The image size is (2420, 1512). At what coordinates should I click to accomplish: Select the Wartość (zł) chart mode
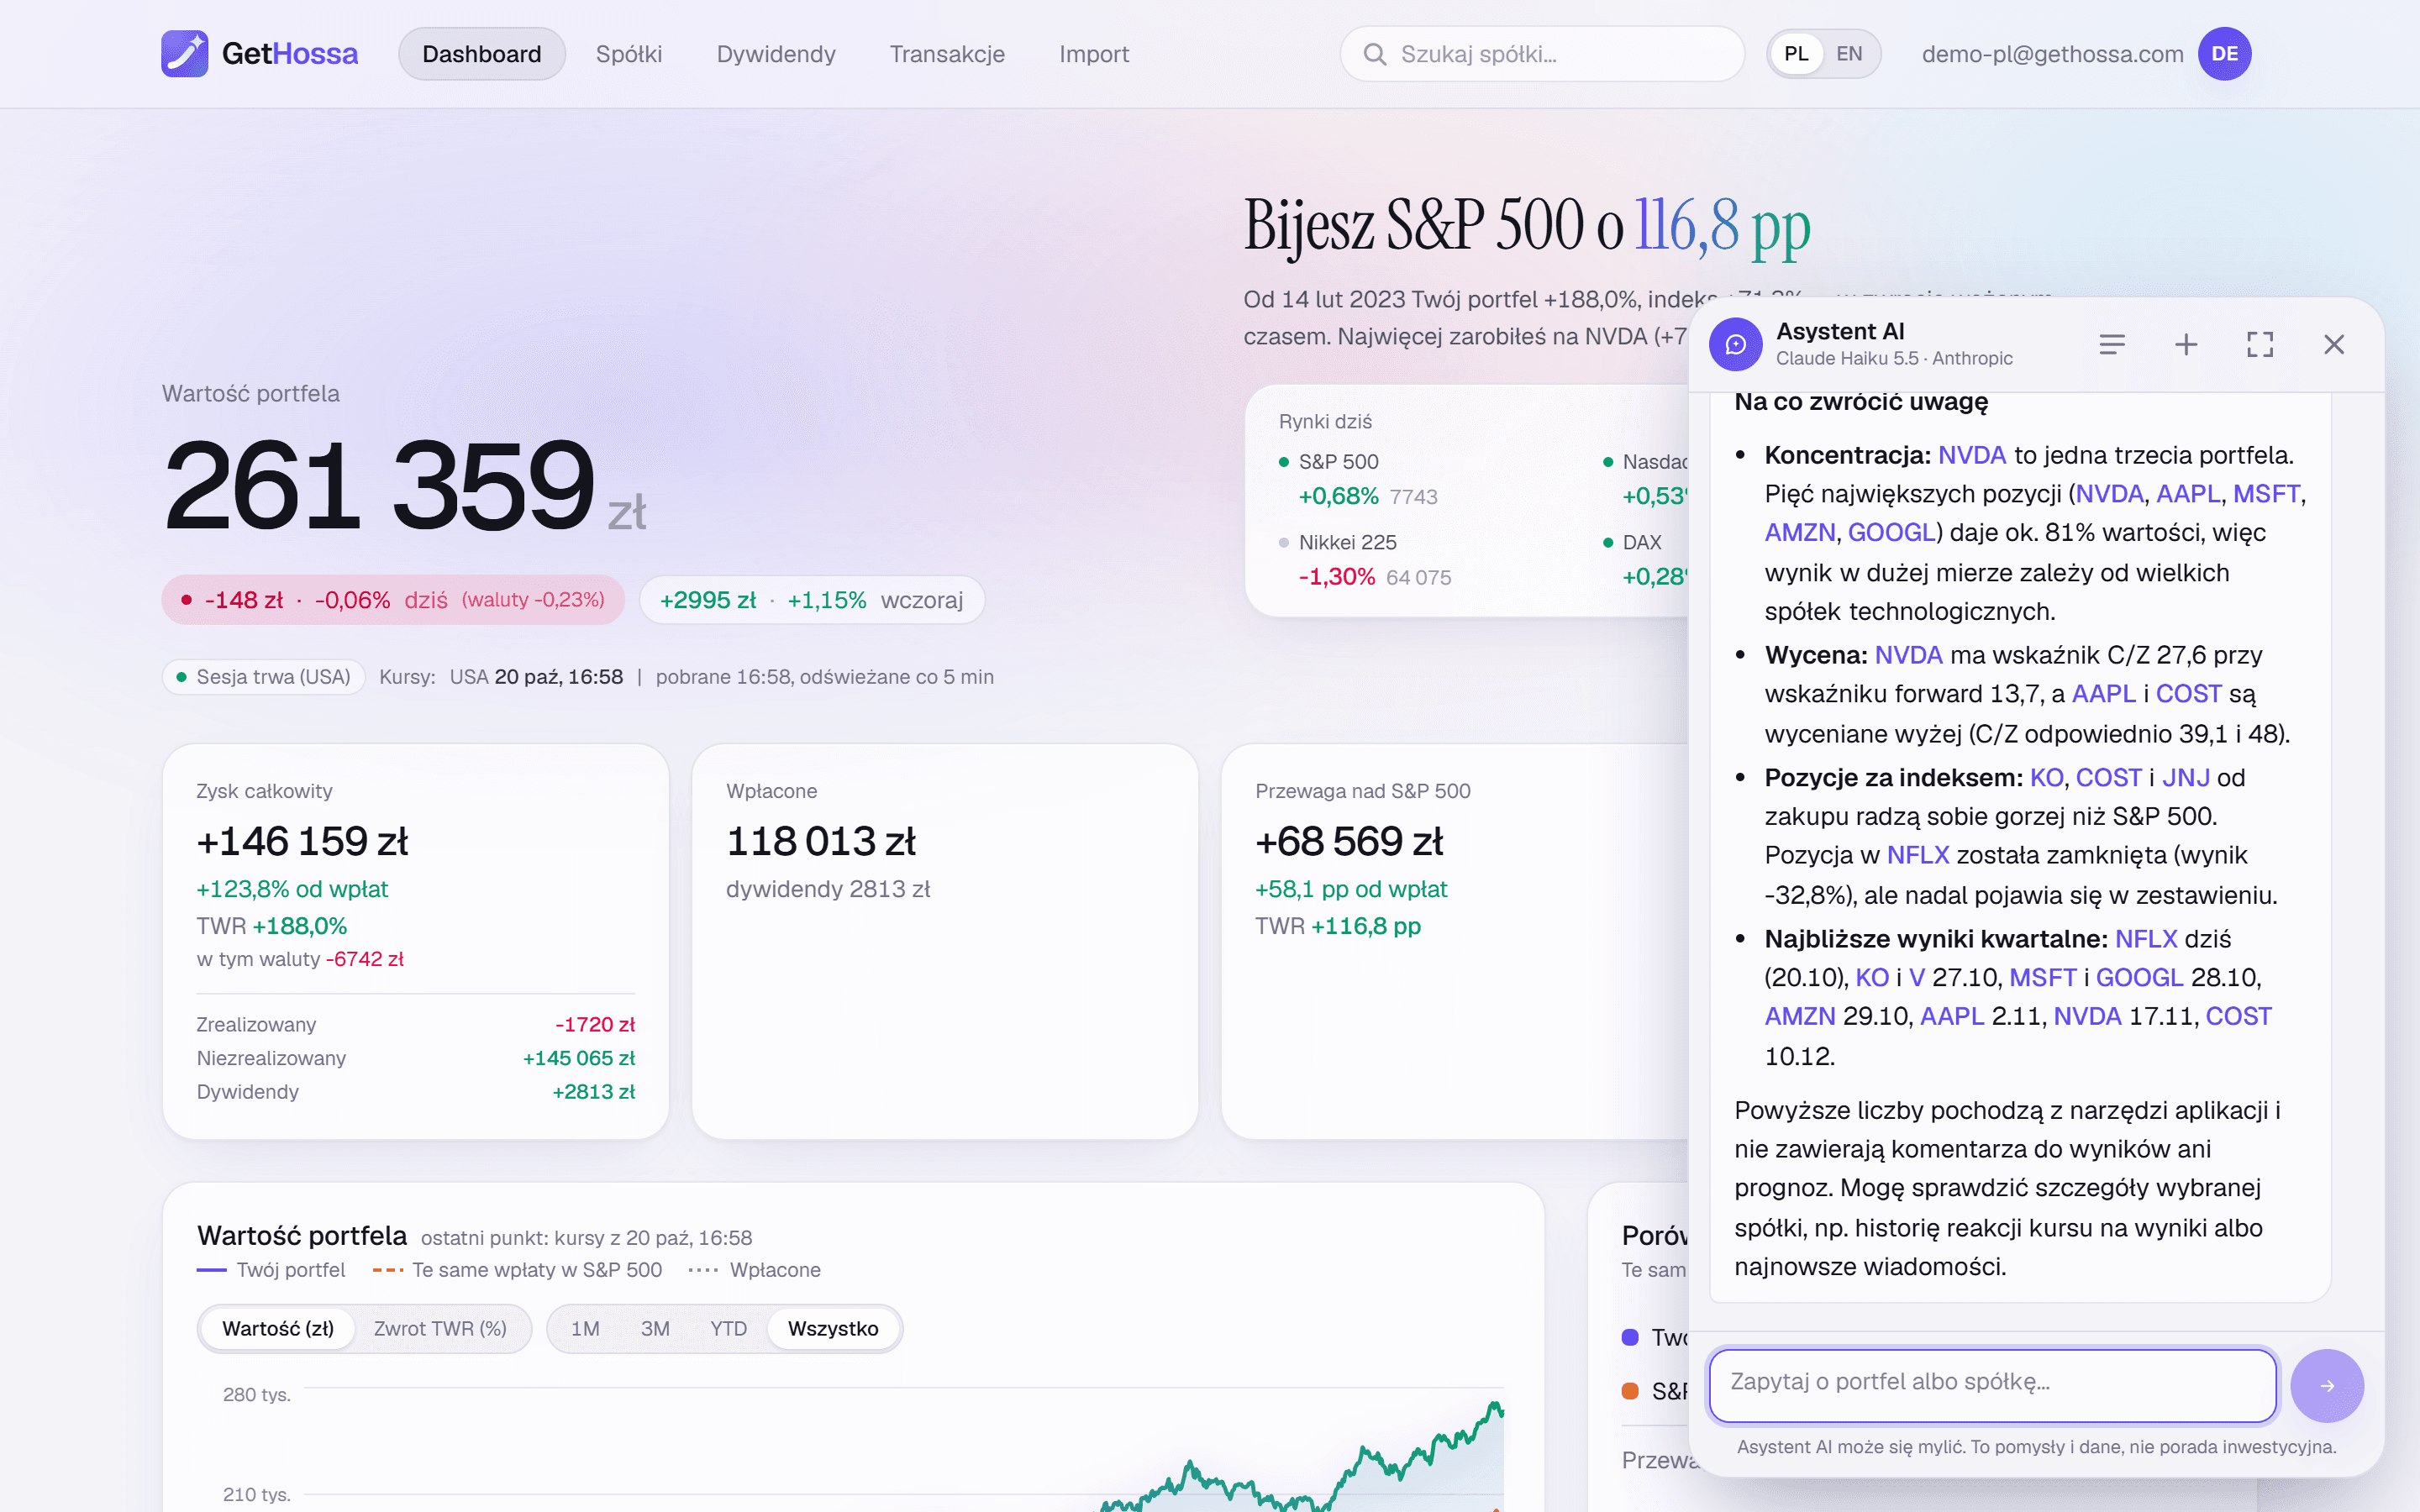point(278,1328)
